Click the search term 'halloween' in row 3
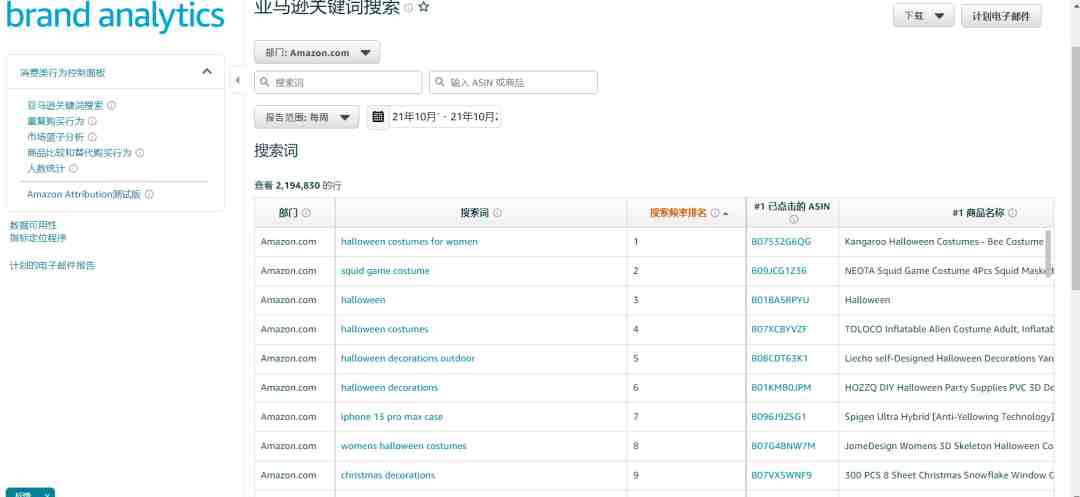The image size is (1080, 497). click(x=363, y=300)
